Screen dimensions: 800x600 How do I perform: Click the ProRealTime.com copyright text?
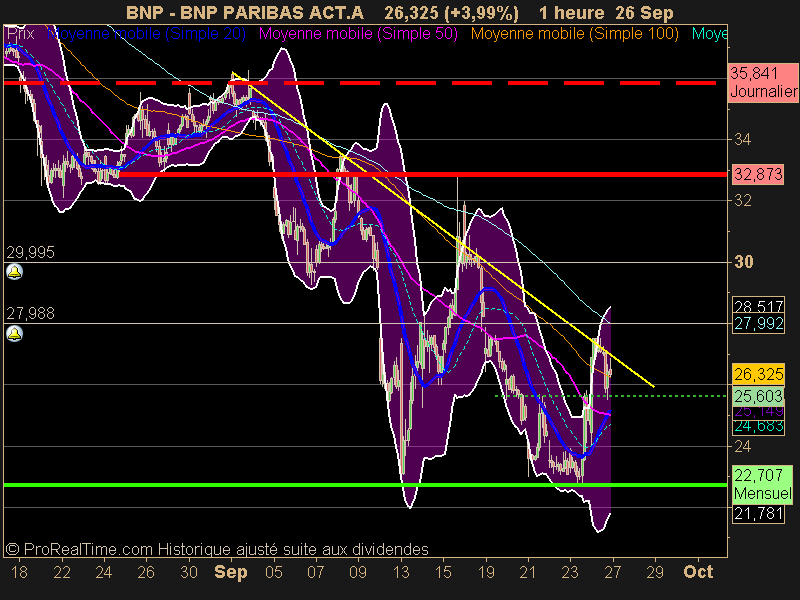pyautogui.click(x=217, y=549)
